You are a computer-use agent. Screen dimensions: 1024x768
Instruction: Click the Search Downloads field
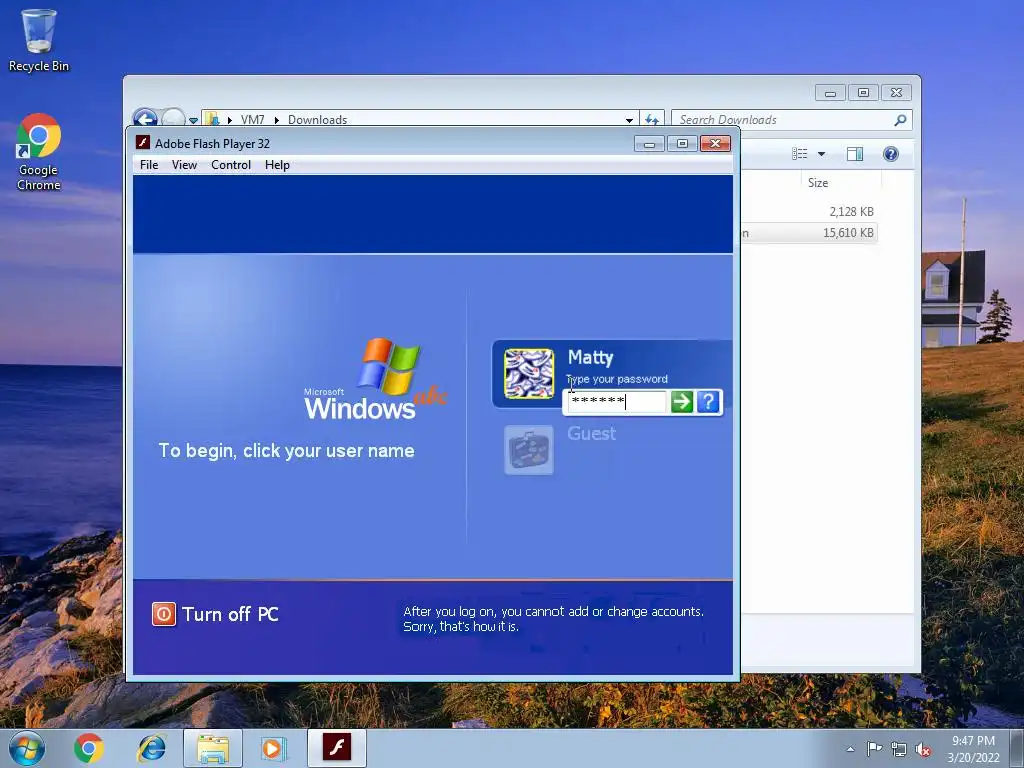[784, 120]
